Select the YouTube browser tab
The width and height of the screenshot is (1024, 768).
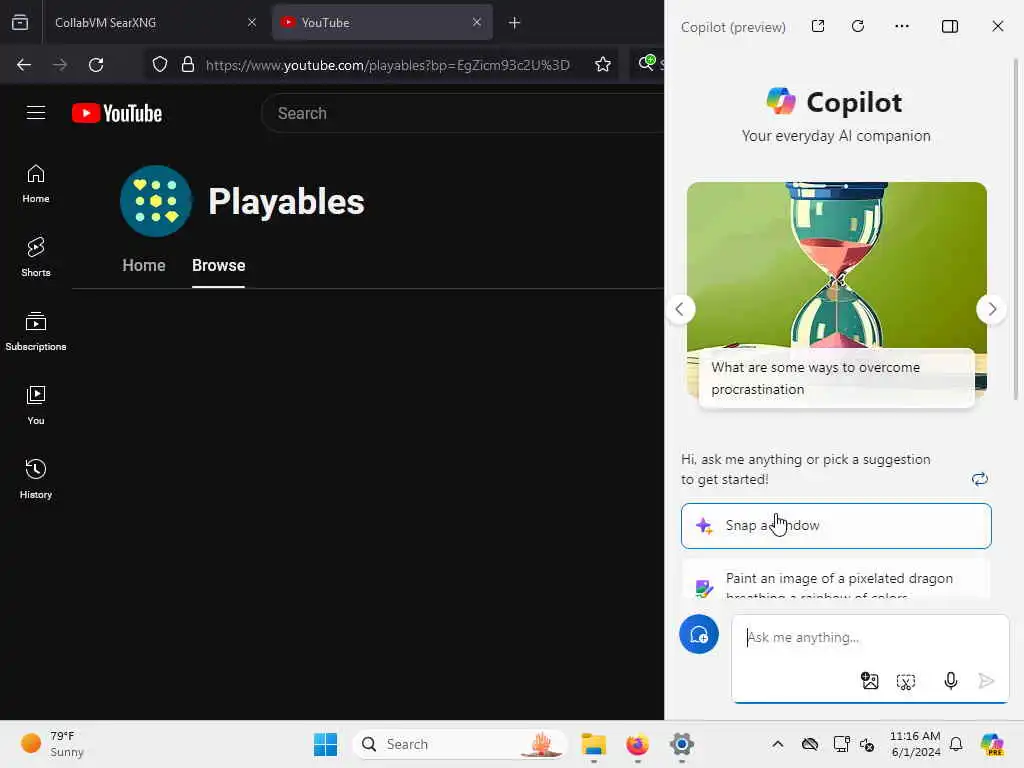click(x=382, y=23)
